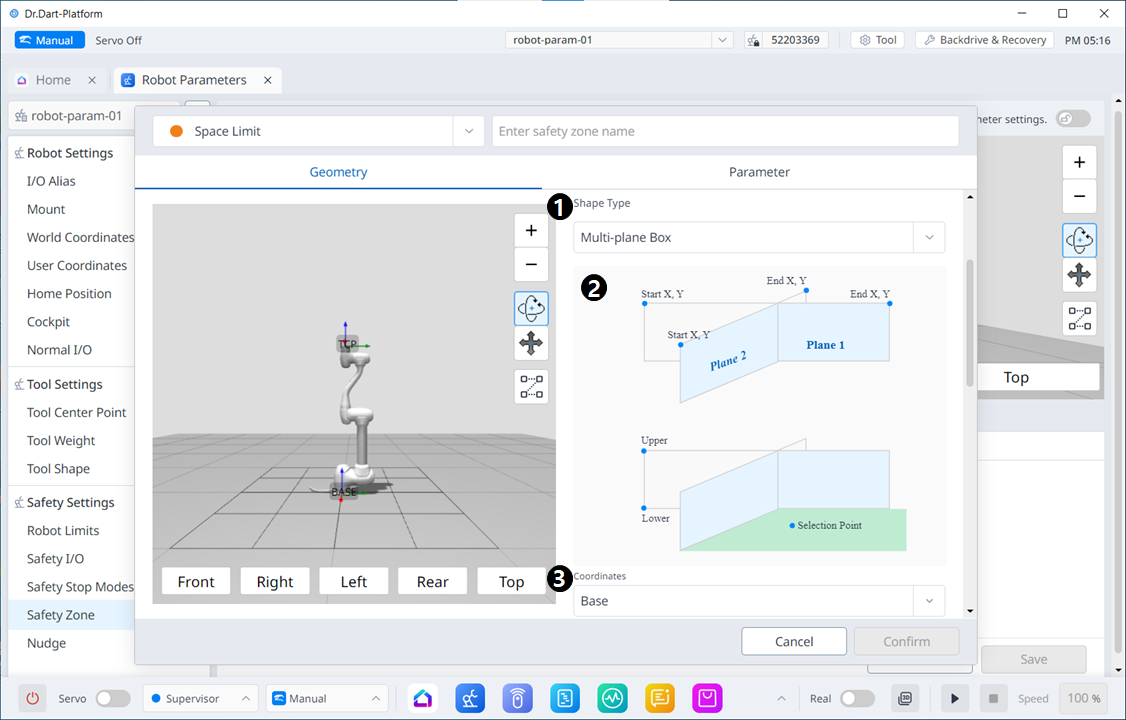This screenshot has height=720, width=1126.
Task: Click the dialog's vertical scrollbar
Action: [969, 322]
